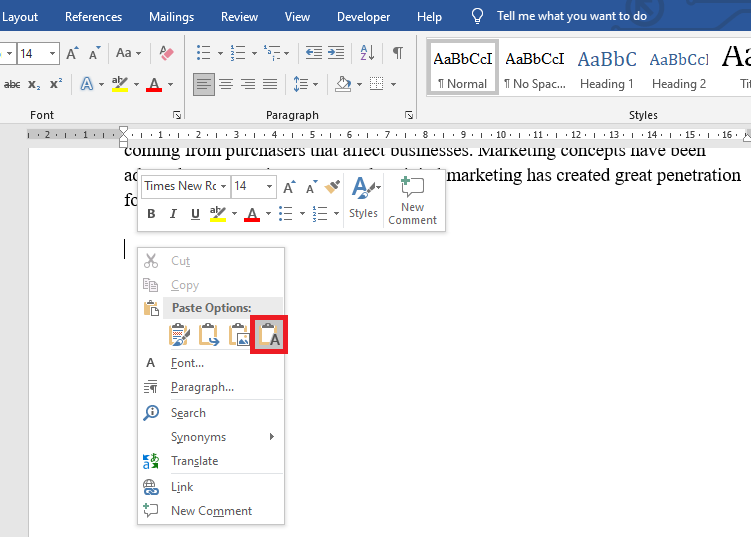Toggle superscript formatting
Screen dimensions: 751x537
click(56, 84)
